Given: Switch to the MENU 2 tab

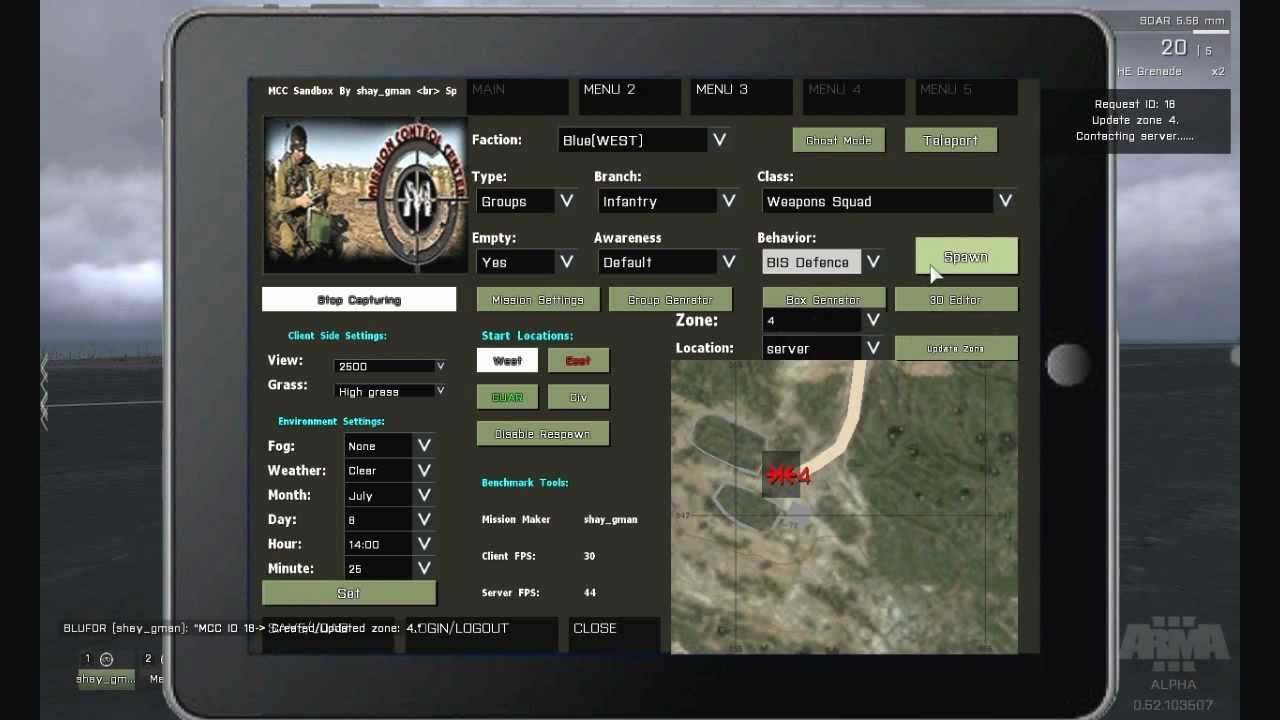Looking at the screenshot, I should 630,97.
